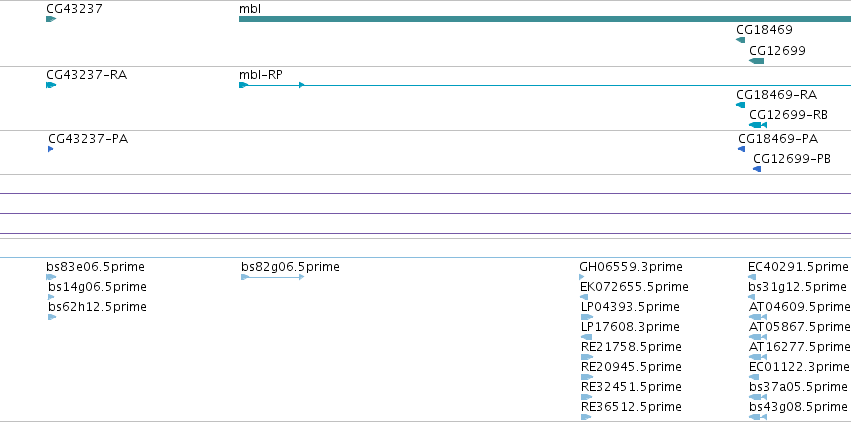Select EST label bs82g06.5prime
Image resolution: width=851 pixels, height=422 pixels.
click(290, 267)
